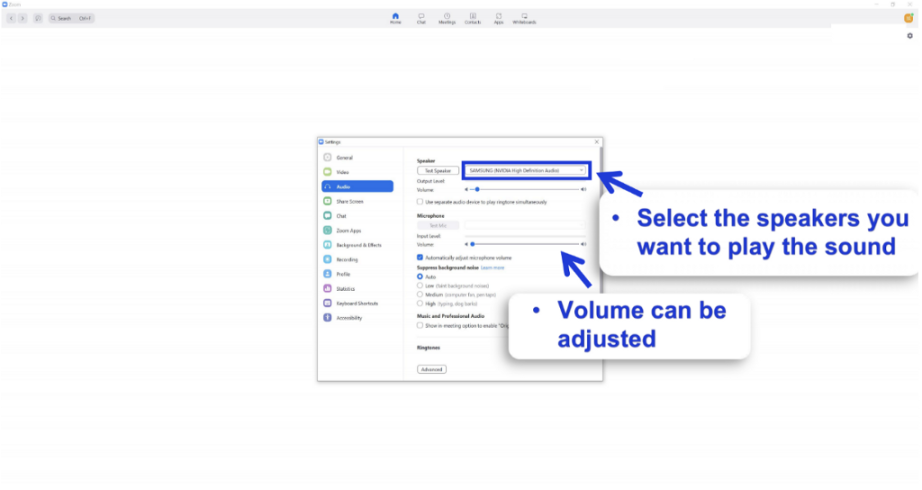Choose Medium background noise suppression
This screenshot has width=922, height=490.
(x=420, y=294)
